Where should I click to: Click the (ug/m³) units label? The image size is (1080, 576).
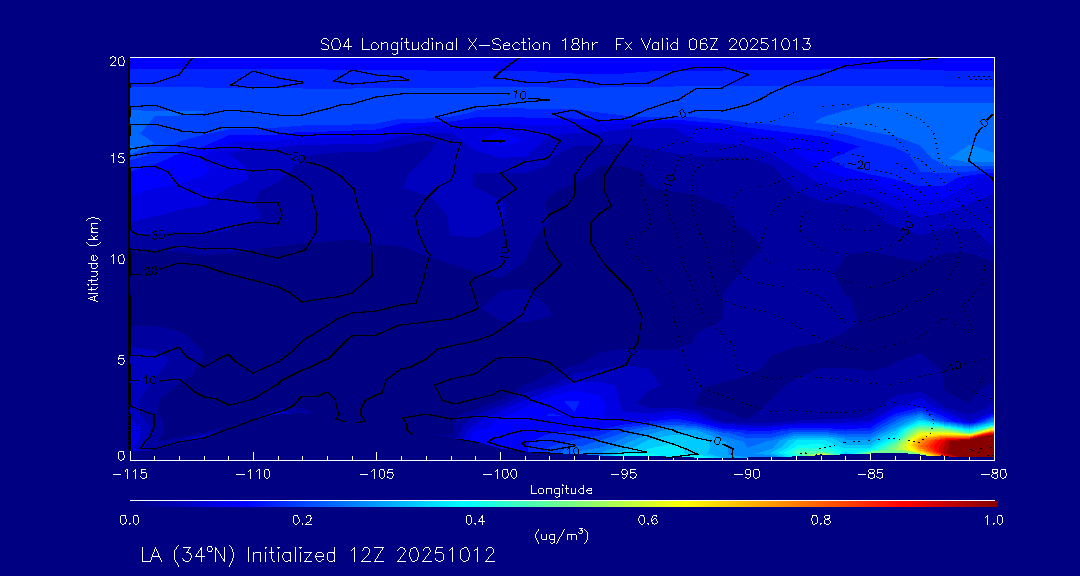click(x=562, y=535)
